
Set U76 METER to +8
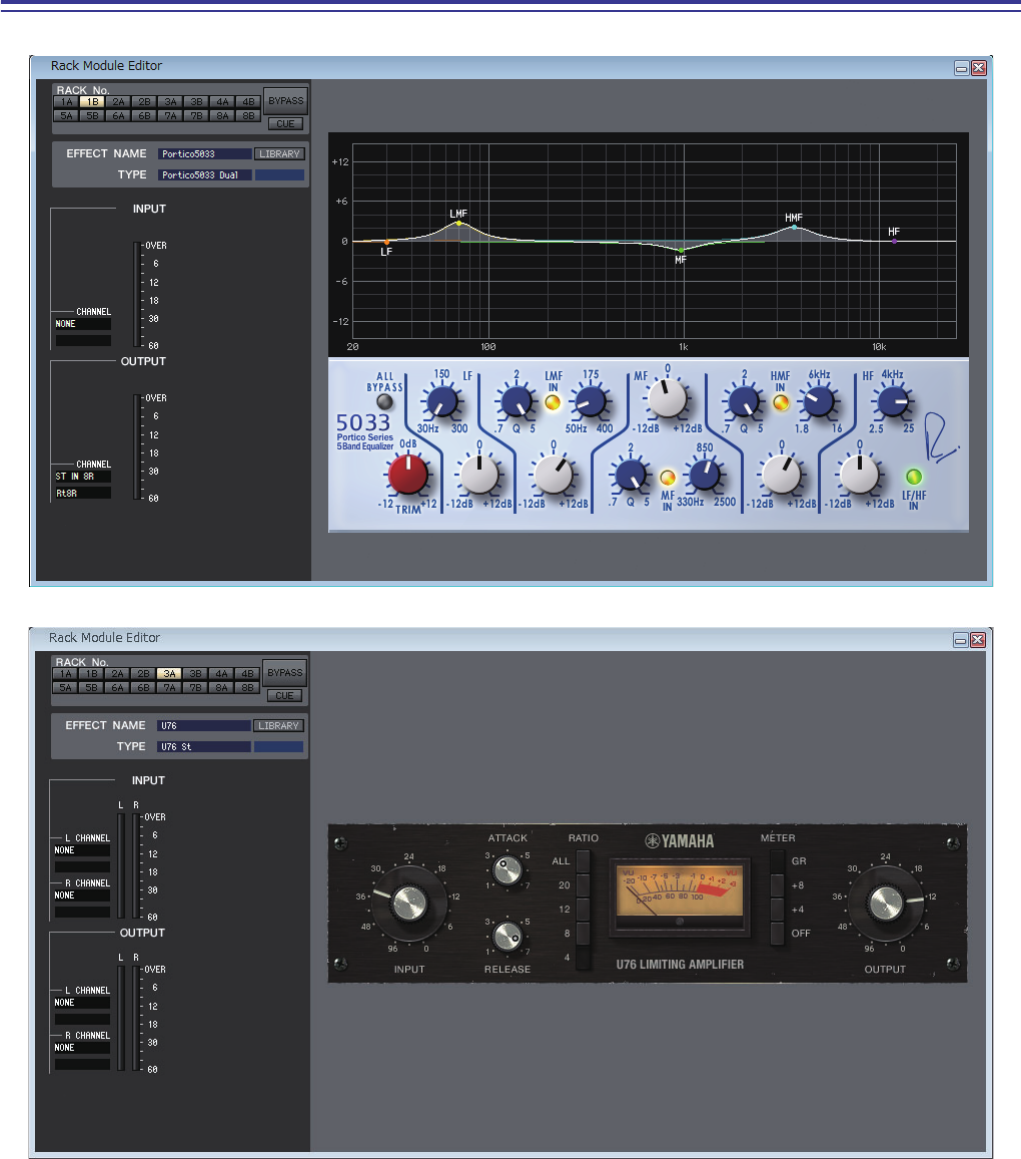[x=777, y=886]
